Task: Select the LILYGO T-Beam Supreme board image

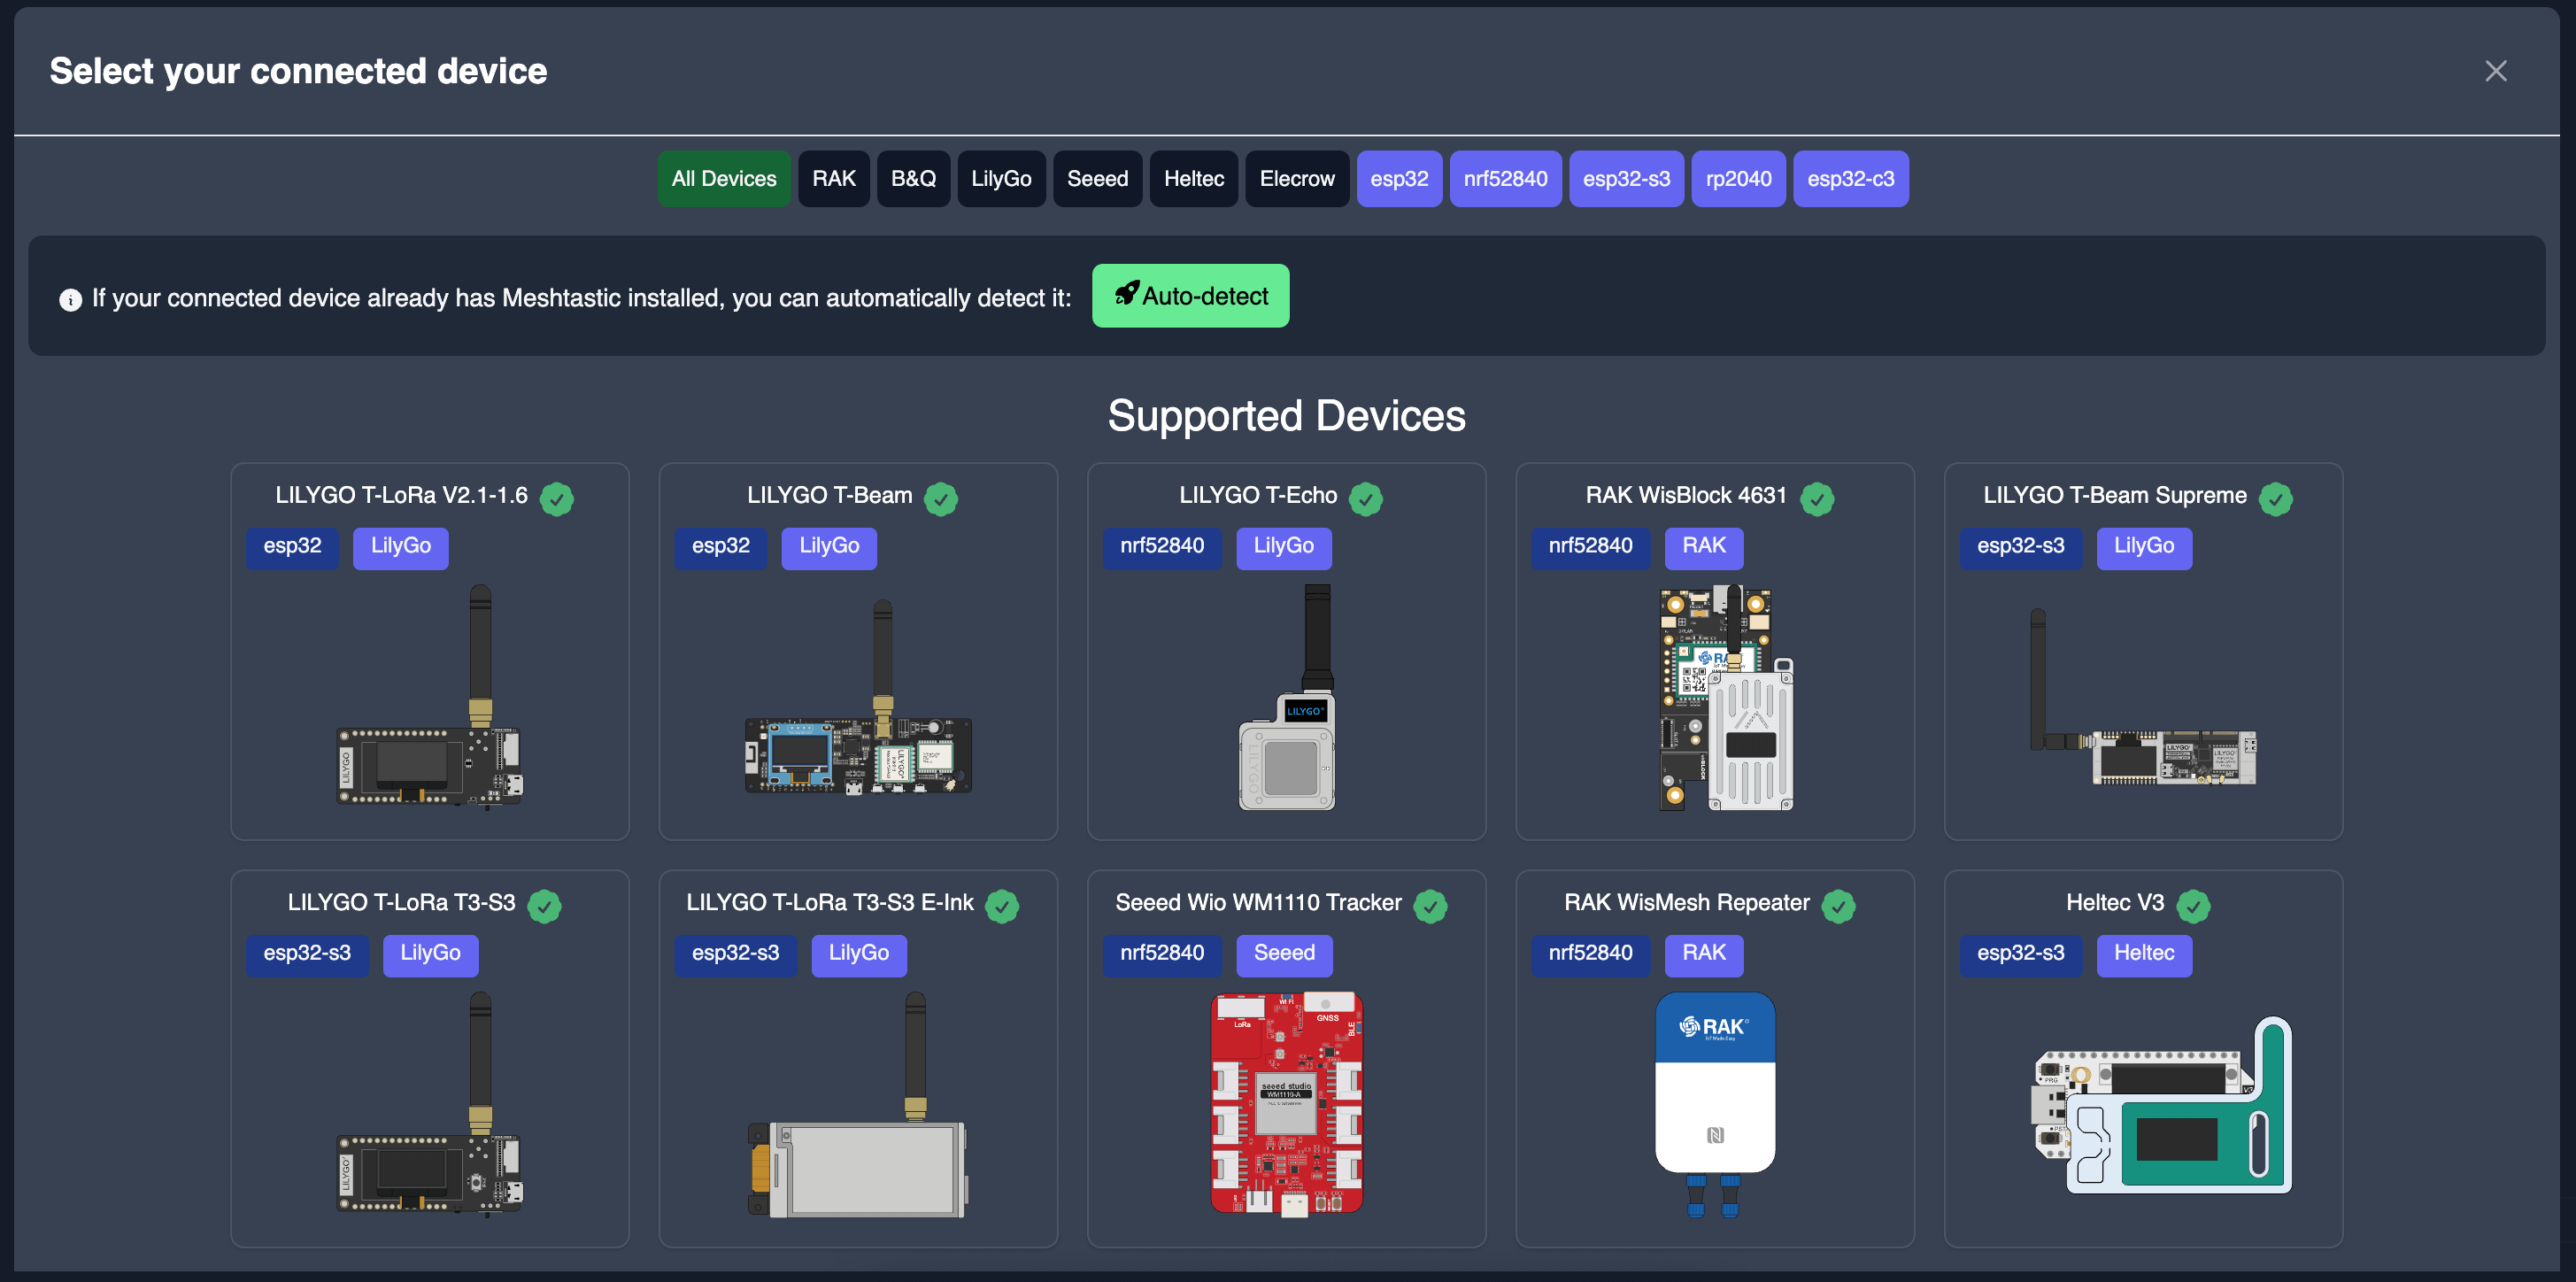Action: (2143, 696)
